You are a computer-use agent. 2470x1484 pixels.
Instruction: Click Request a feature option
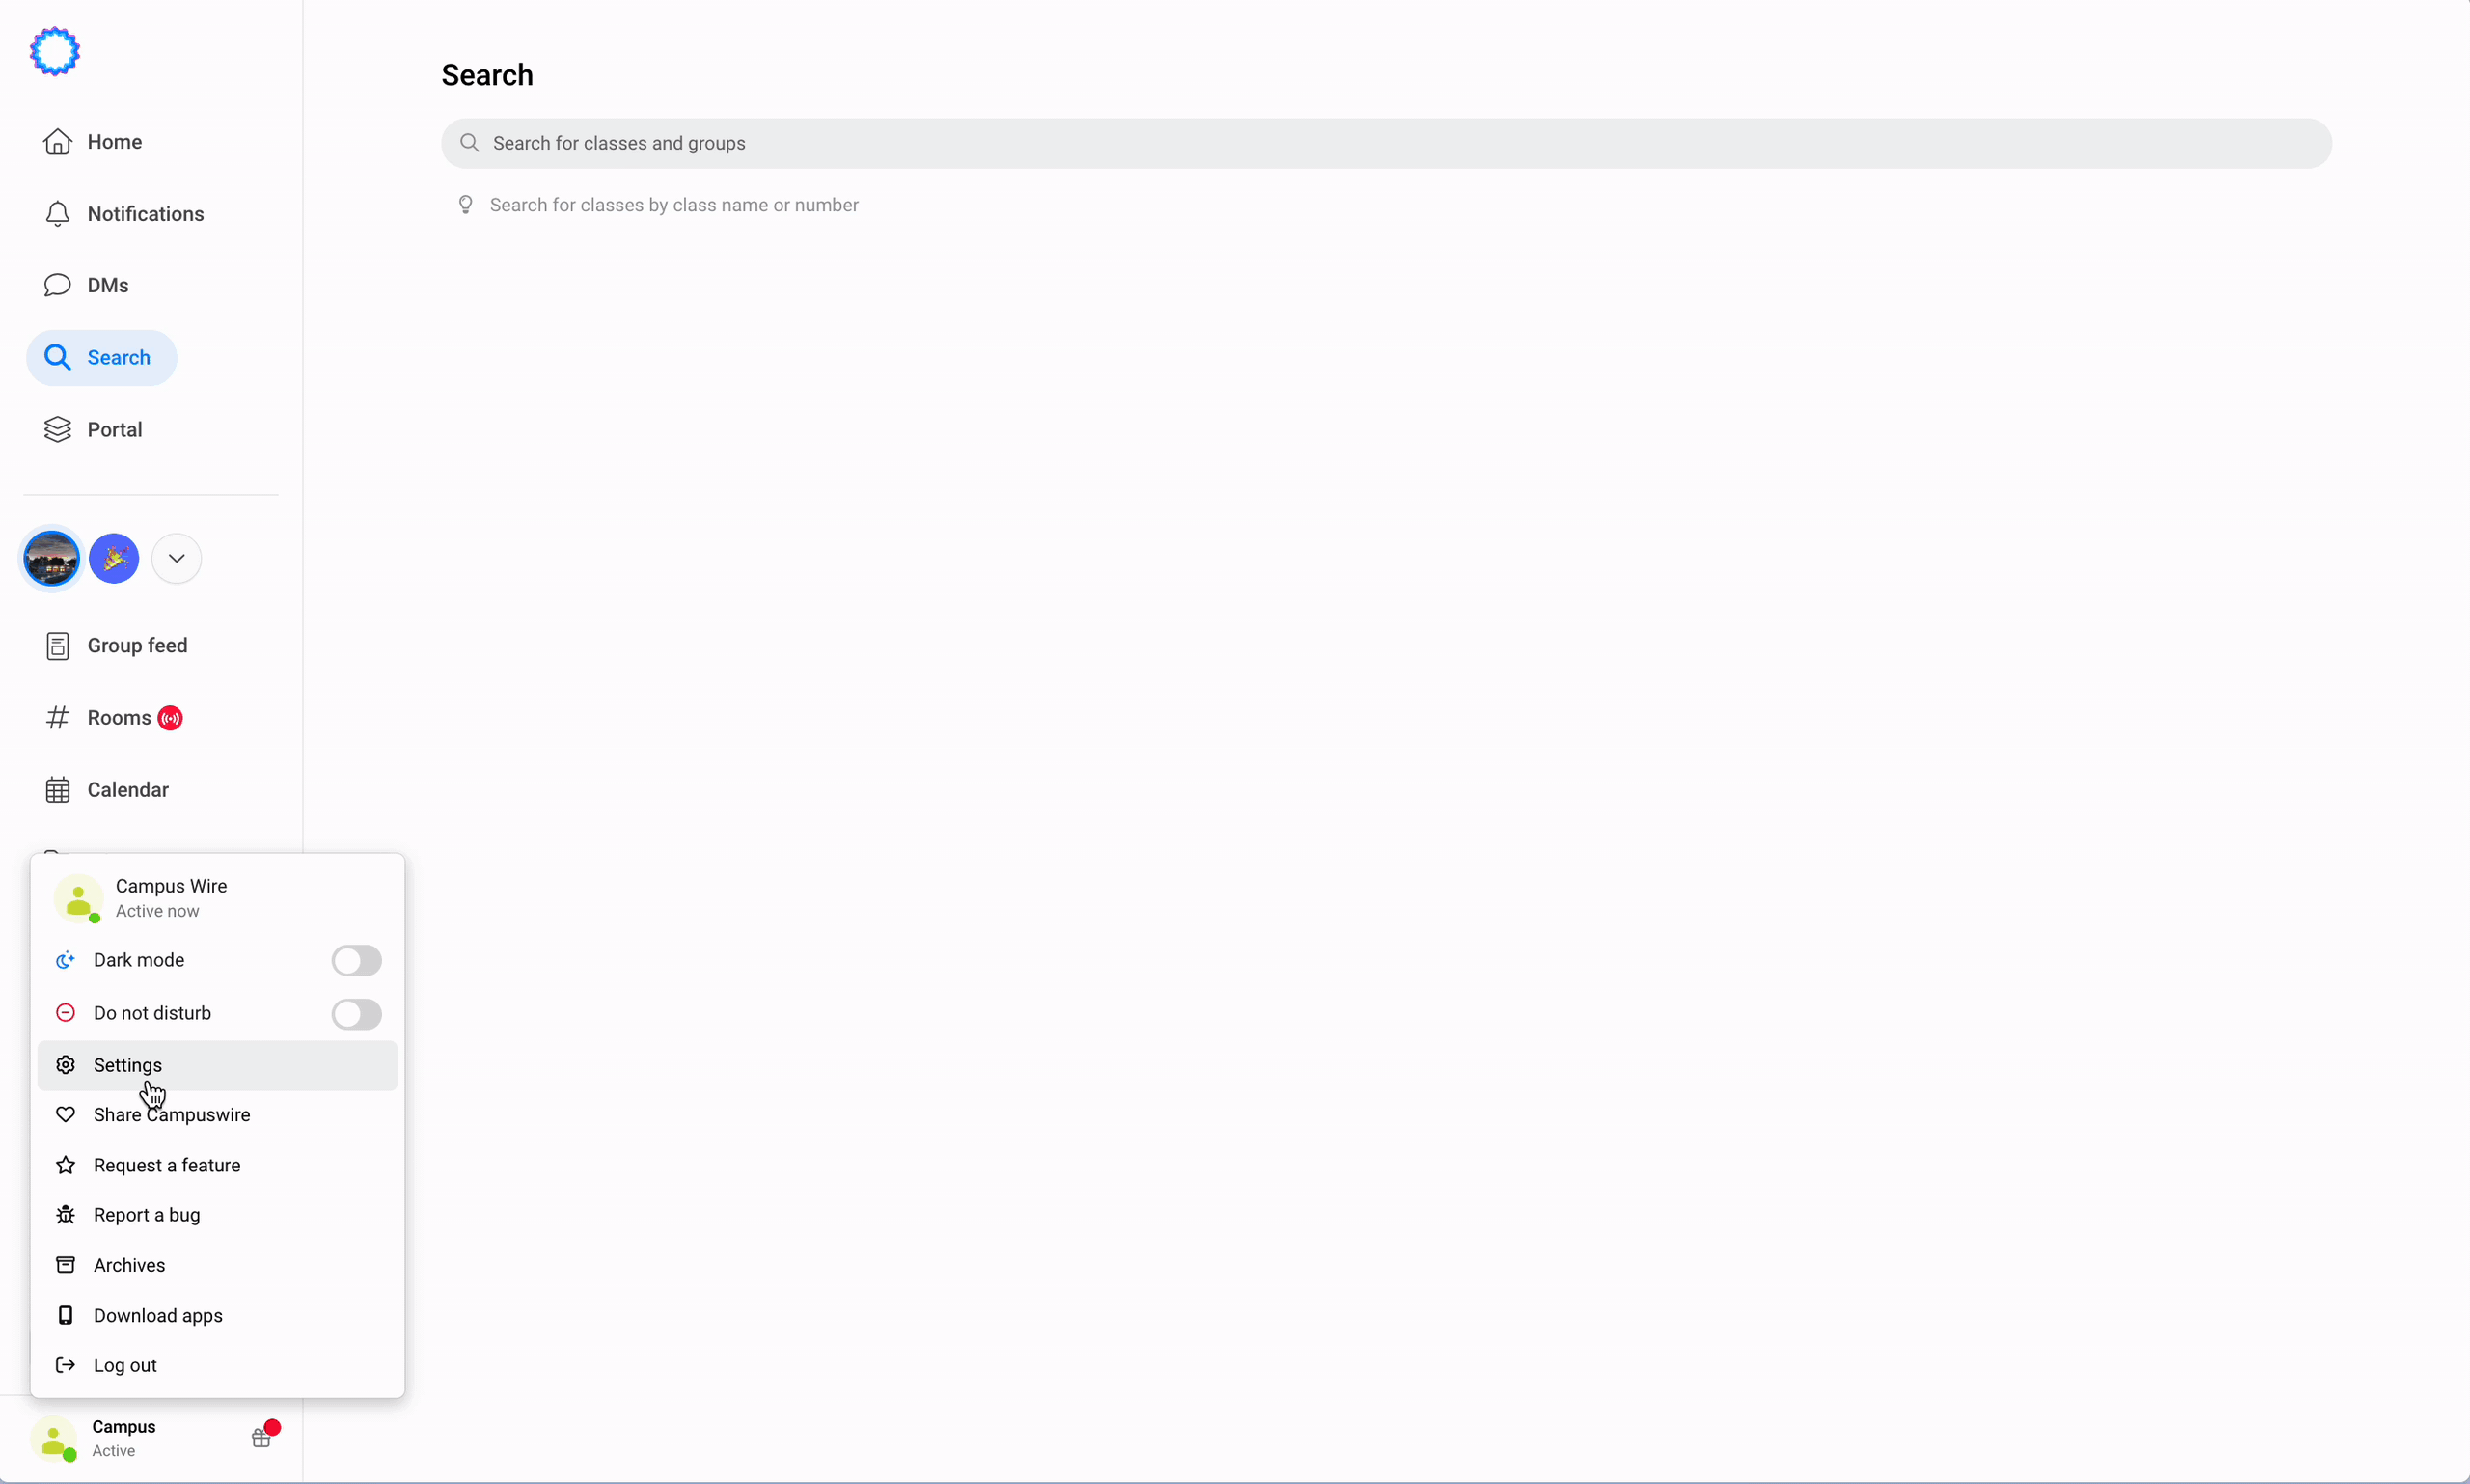pyautogui.click(x=166, y=1165)
